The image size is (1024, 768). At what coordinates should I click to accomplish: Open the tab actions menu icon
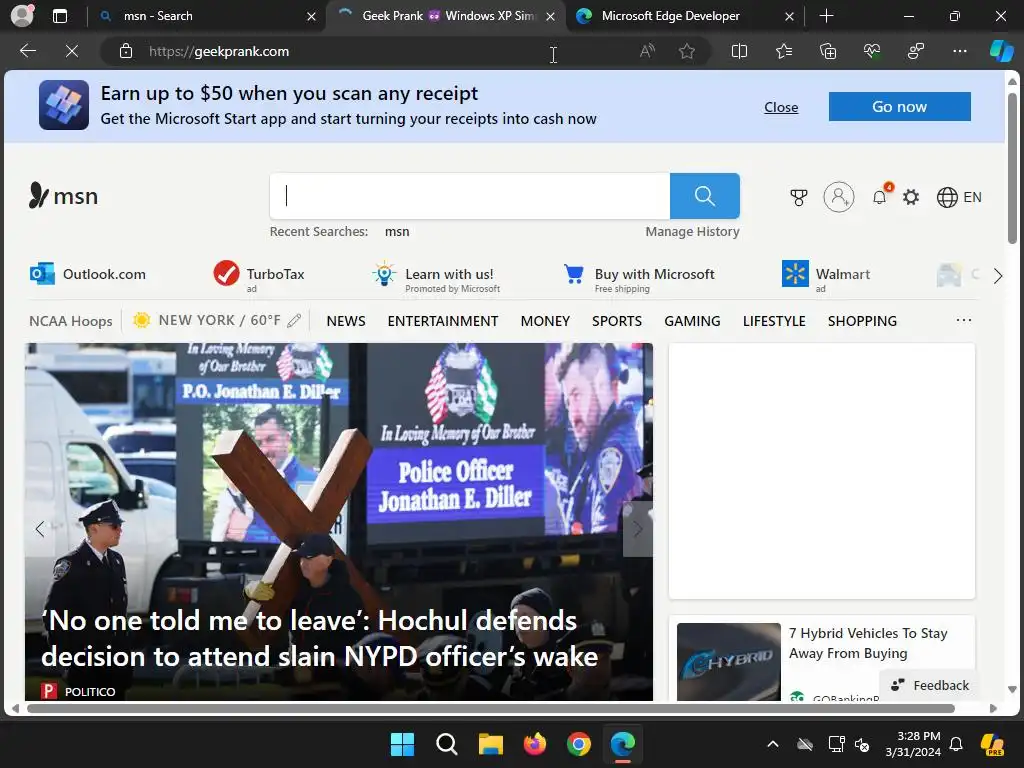(60, 16)
